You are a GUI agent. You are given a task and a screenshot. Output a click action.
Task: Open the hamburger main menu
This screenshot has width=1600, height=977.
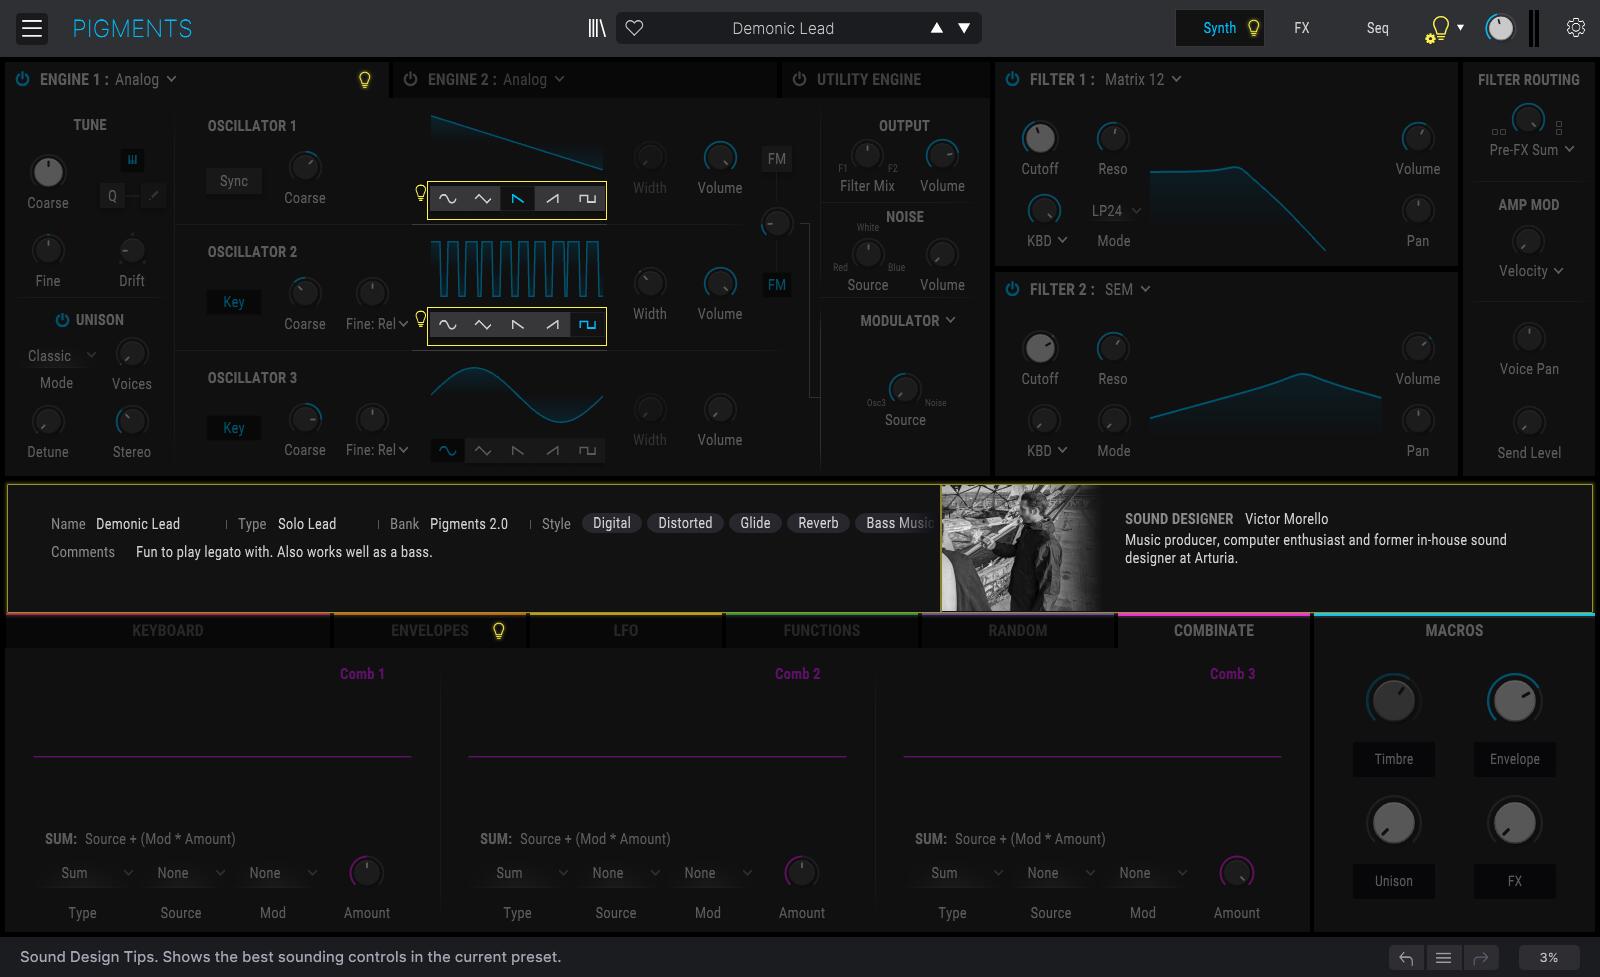click(32, 28)
